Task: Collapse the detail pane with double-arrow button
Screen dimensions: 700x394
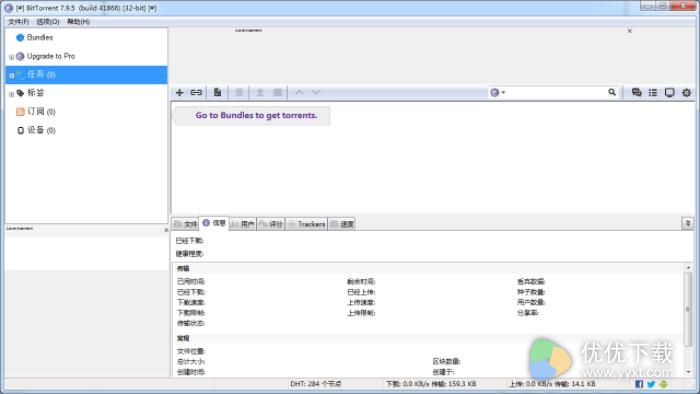Action: [688, 223]
